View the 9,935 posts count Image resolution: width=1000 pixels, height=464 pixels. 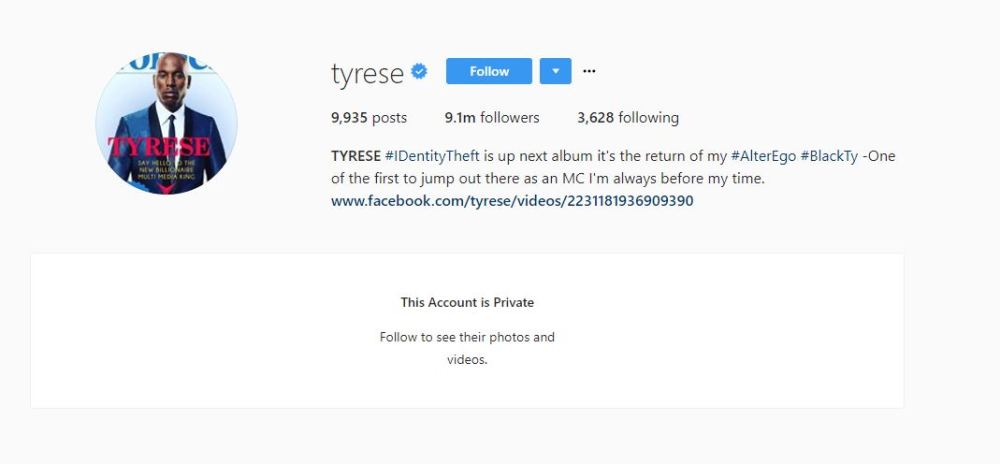click(x=369, y=117)
